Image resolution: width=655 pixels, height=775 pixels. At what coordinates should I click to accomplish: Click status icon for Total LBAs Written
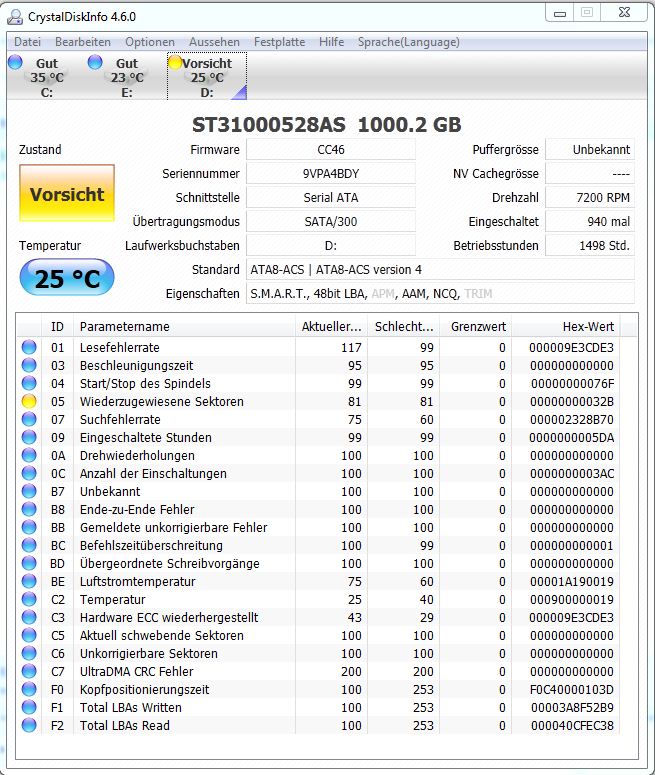(29, 707)
